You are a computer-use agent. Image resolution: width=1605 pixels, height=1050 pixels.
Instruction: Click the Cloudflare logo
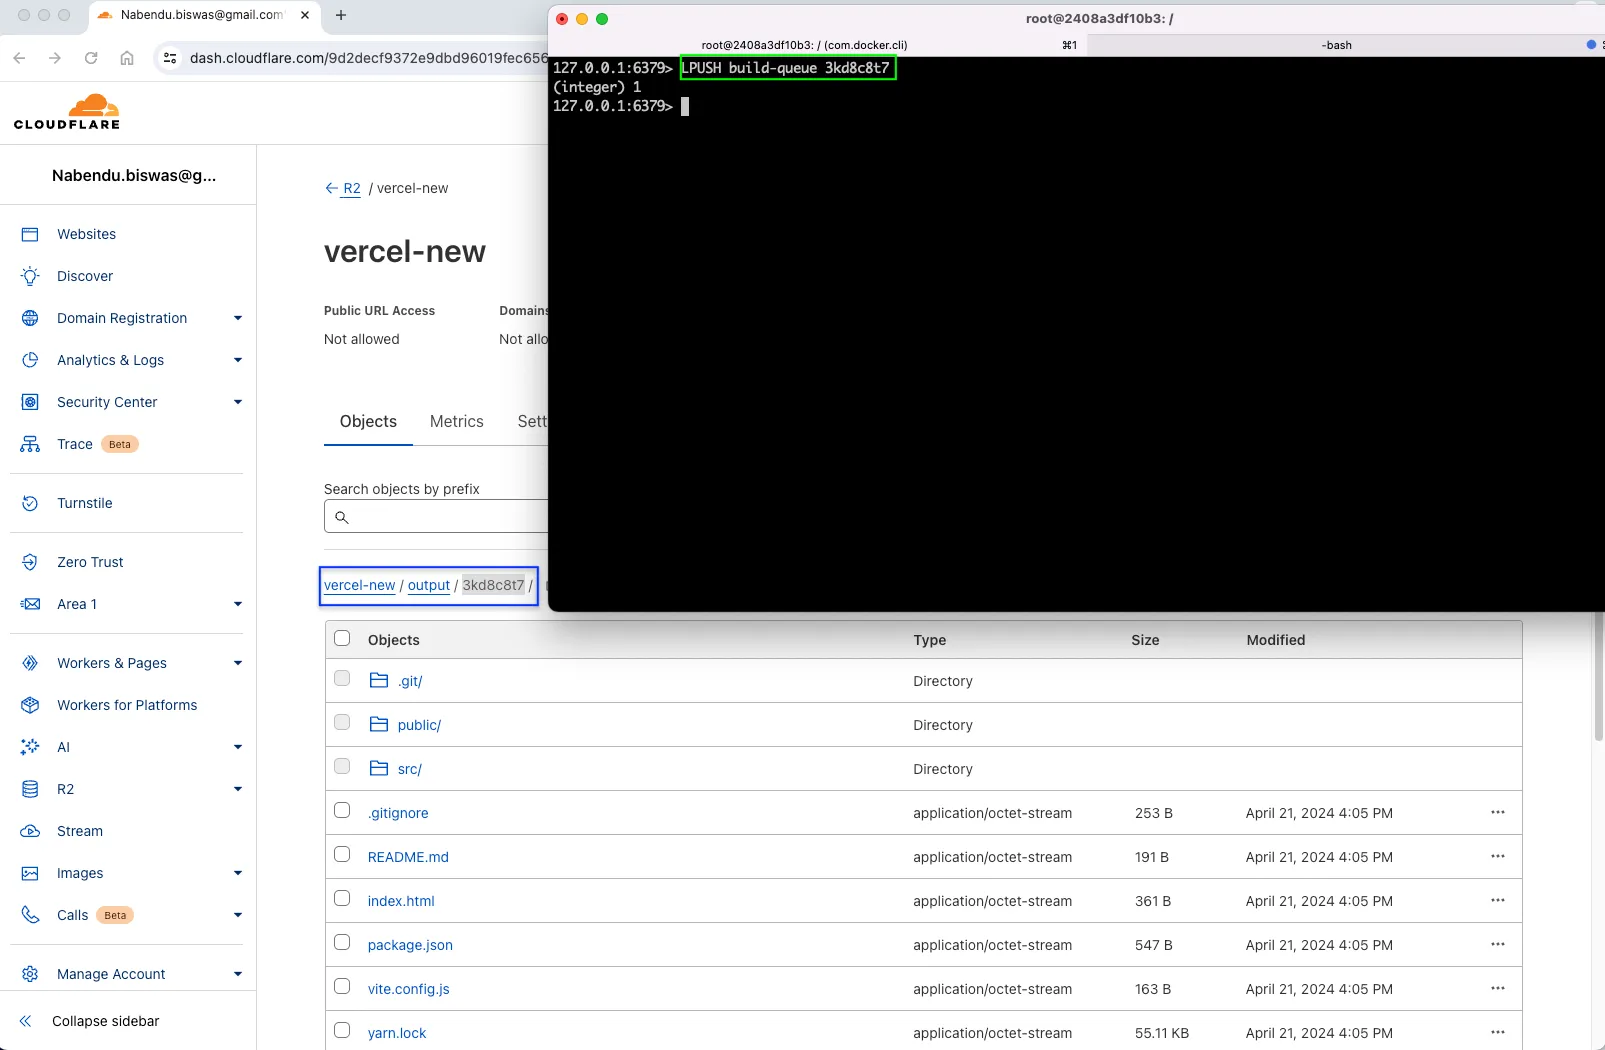pyautogui.click(x=67, y=112)
